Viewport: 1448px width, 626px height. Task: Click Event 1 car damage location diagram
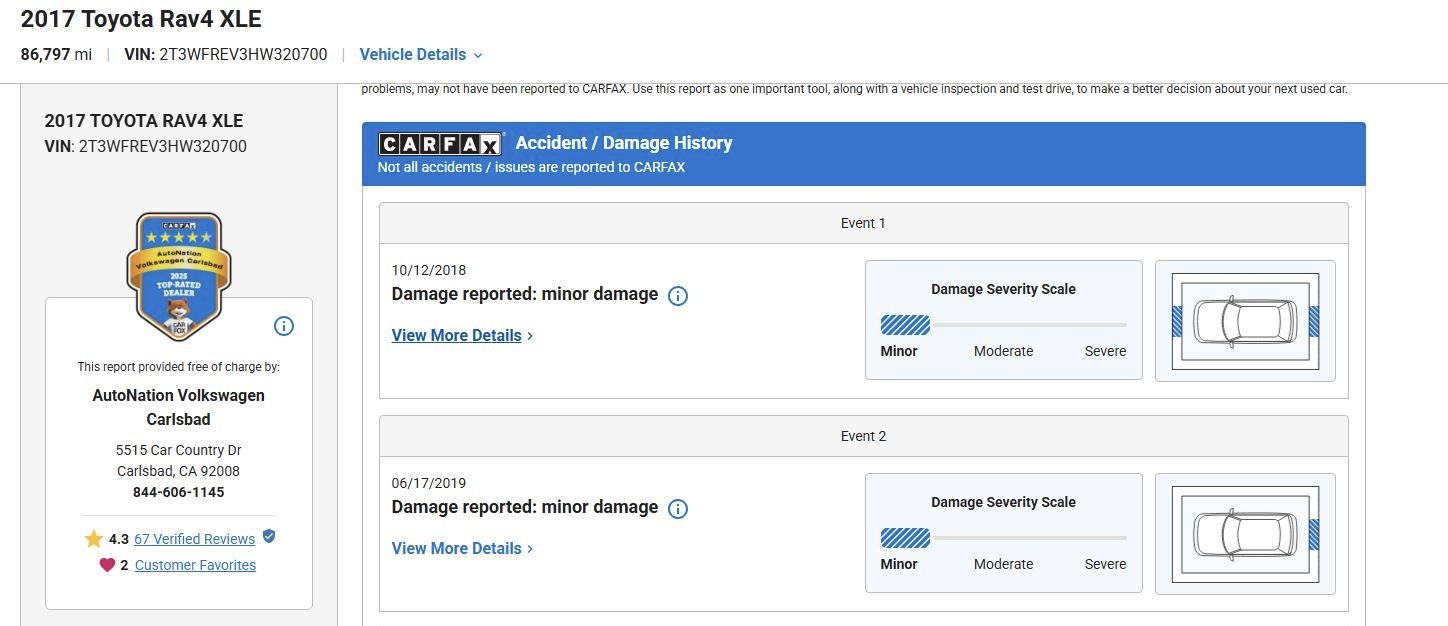(x=1245, y=321)
